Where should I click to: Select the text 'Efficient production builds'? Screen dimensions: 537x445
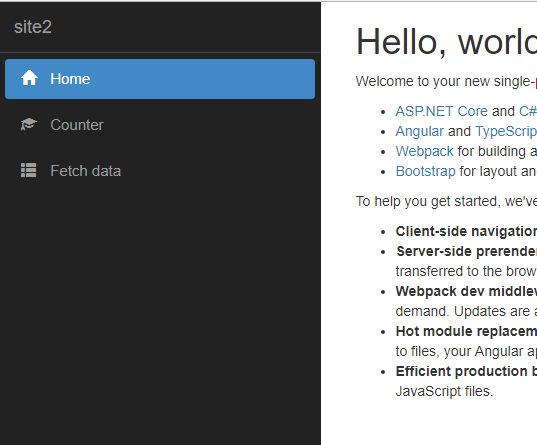coord(466,372)
